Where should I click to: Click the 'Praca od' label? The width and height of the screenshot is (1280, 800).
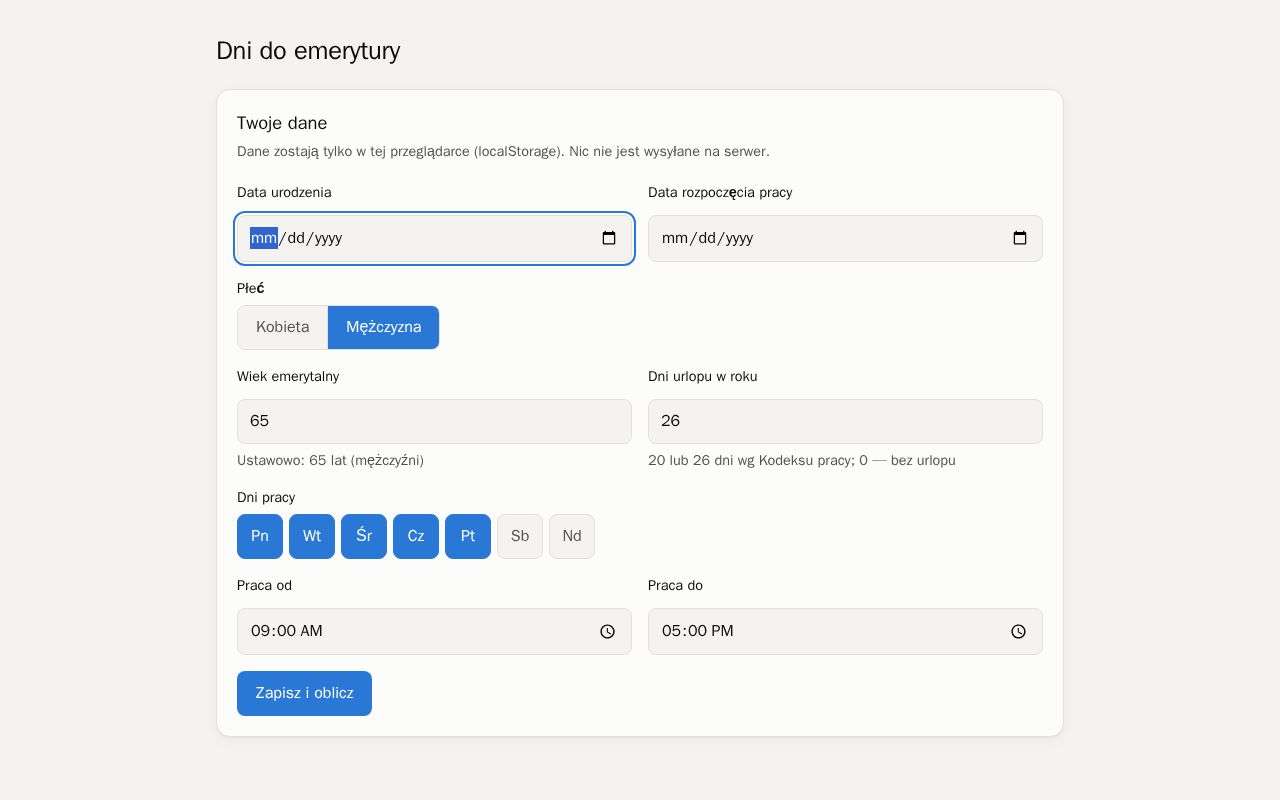click(264, 585)
